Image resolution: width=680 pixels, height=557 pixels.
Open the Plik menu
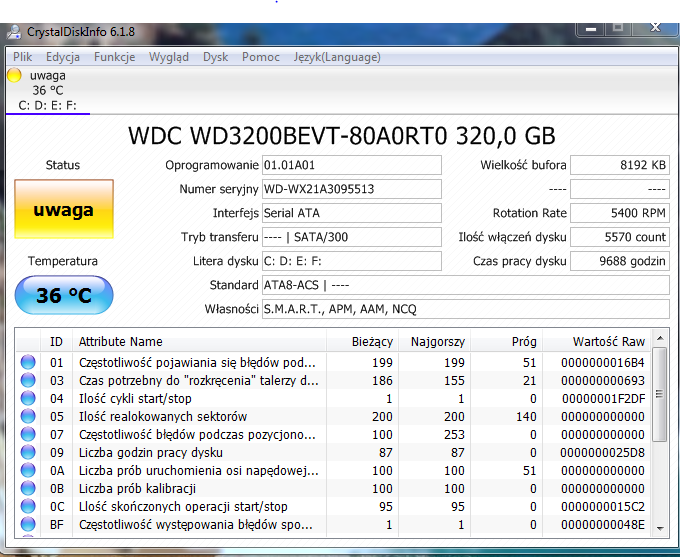point(23,57)
